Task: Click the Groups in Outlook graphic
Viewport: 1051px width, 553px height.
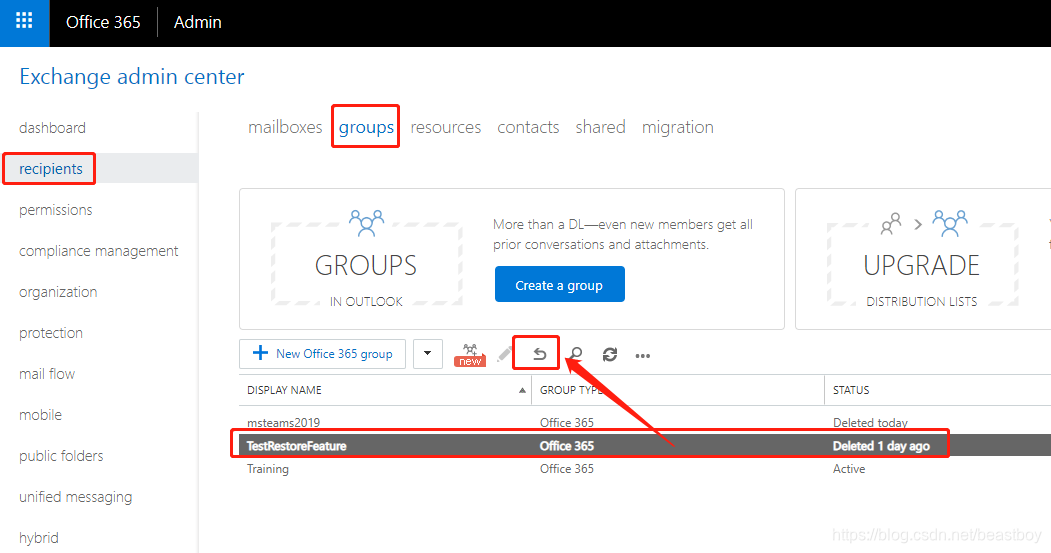Action: click(366, 259)
